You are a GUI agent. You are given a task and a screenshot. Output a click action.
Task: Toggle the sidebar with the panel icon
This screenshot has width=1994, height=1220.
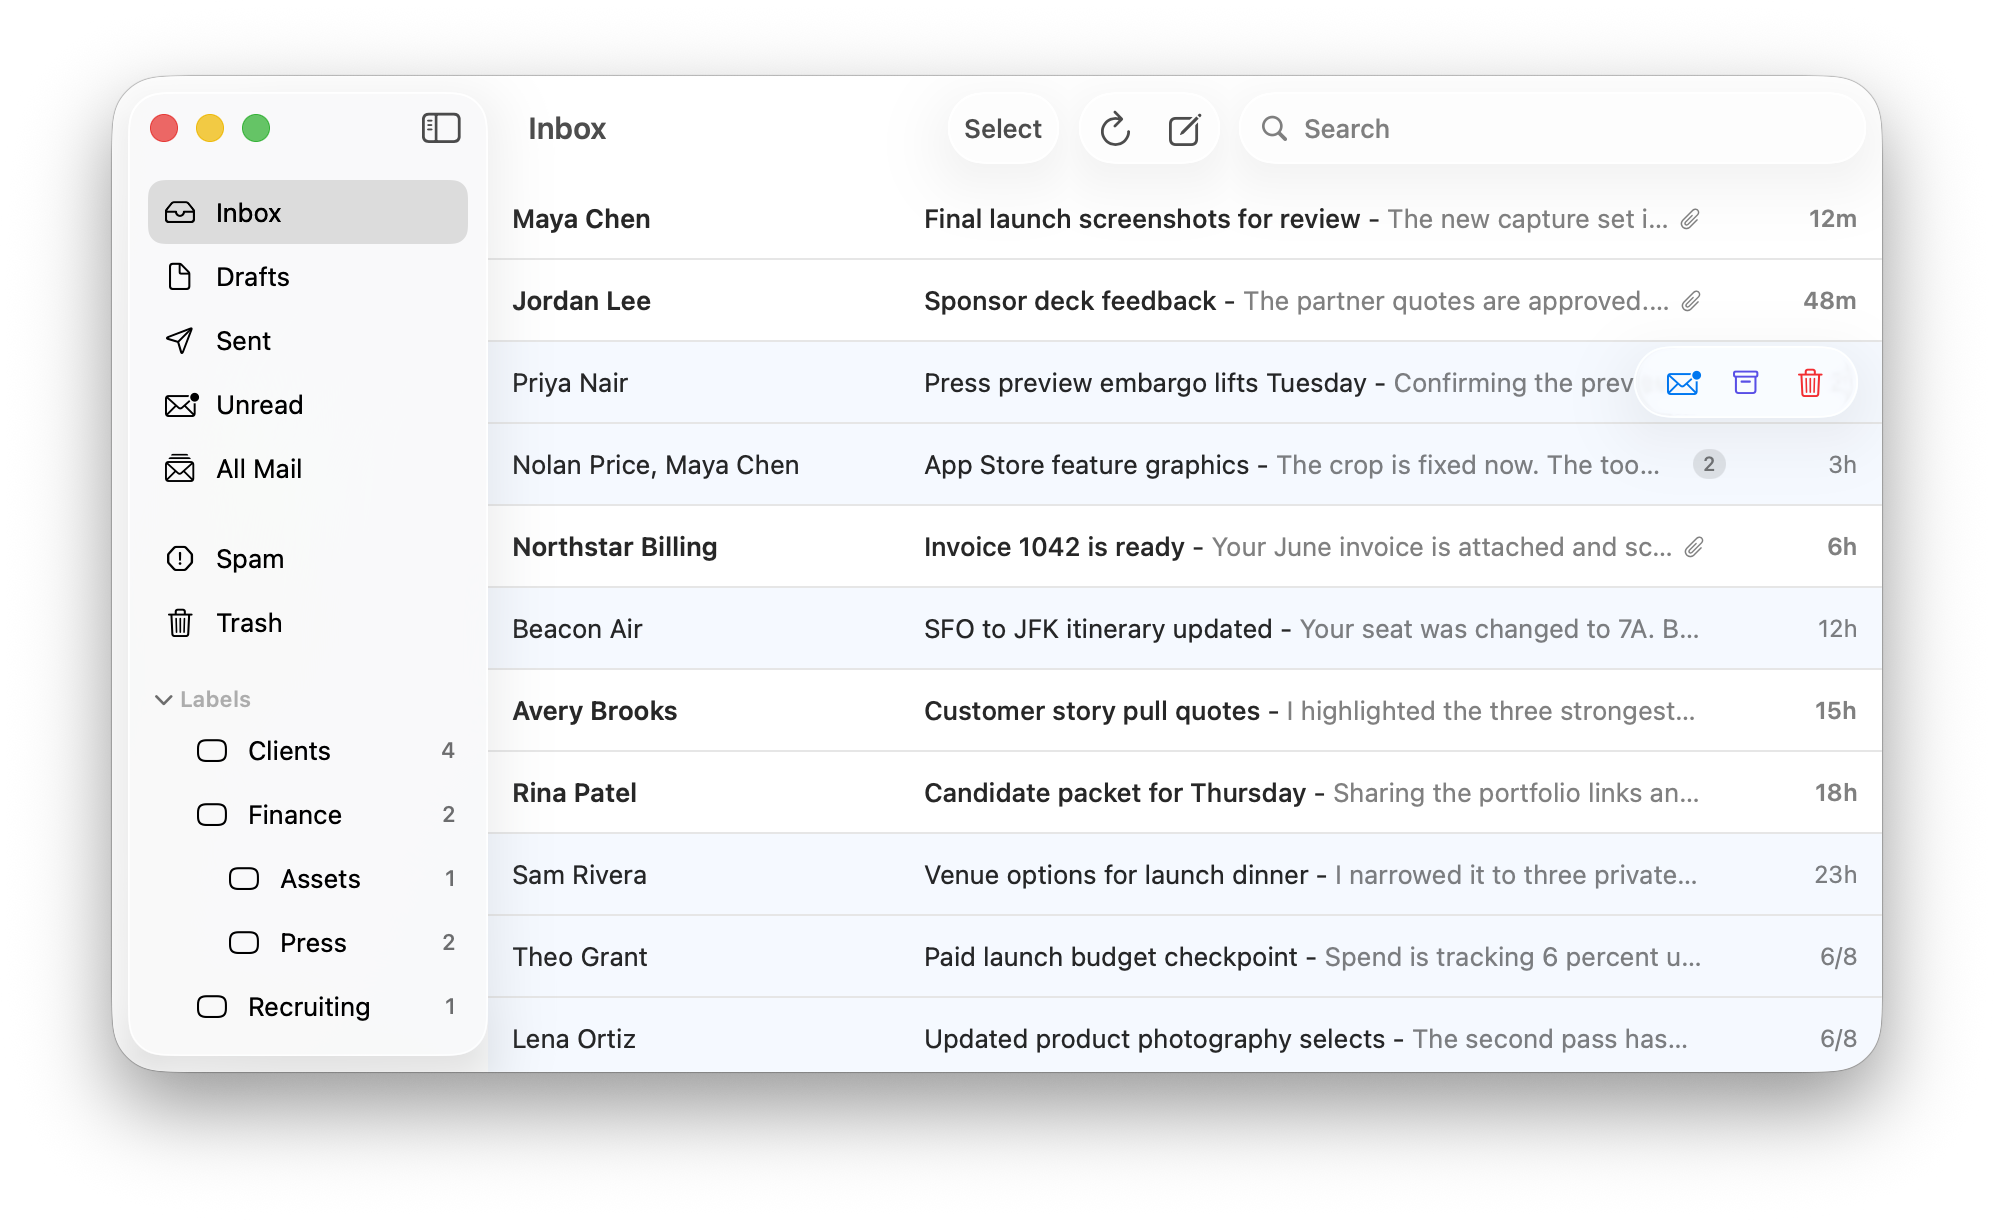point(441,128)
